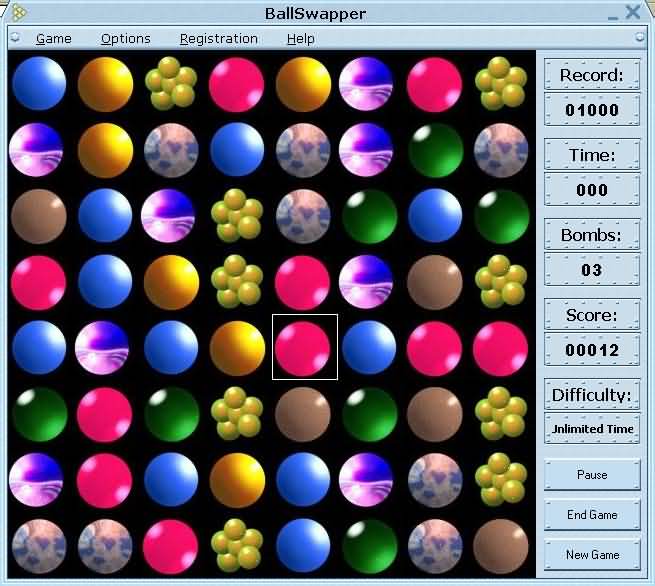655x586 pixels.
Task: Click the orange ball in the seventh row
Action: pos(237,480)
